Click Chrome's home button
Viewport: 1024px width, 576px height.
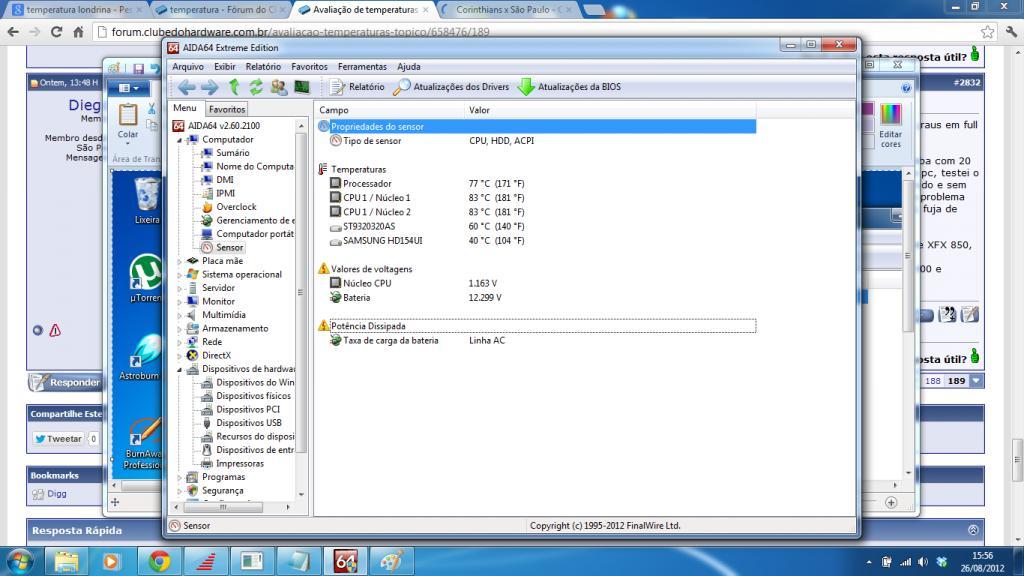tap(78, 31)
